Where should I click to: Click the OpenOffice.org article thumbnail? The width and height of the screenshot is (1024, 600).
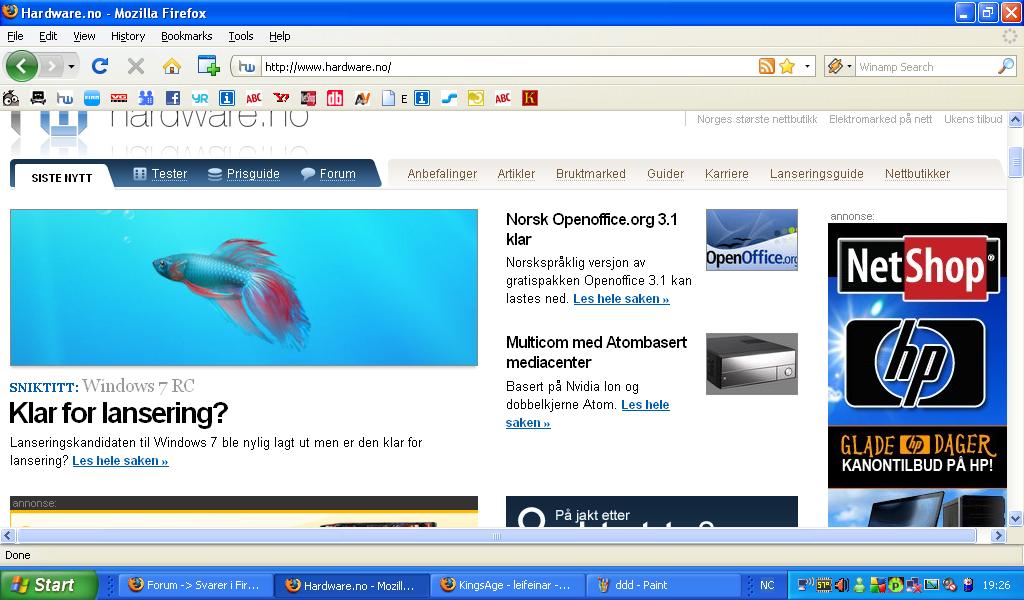(752, 240)
